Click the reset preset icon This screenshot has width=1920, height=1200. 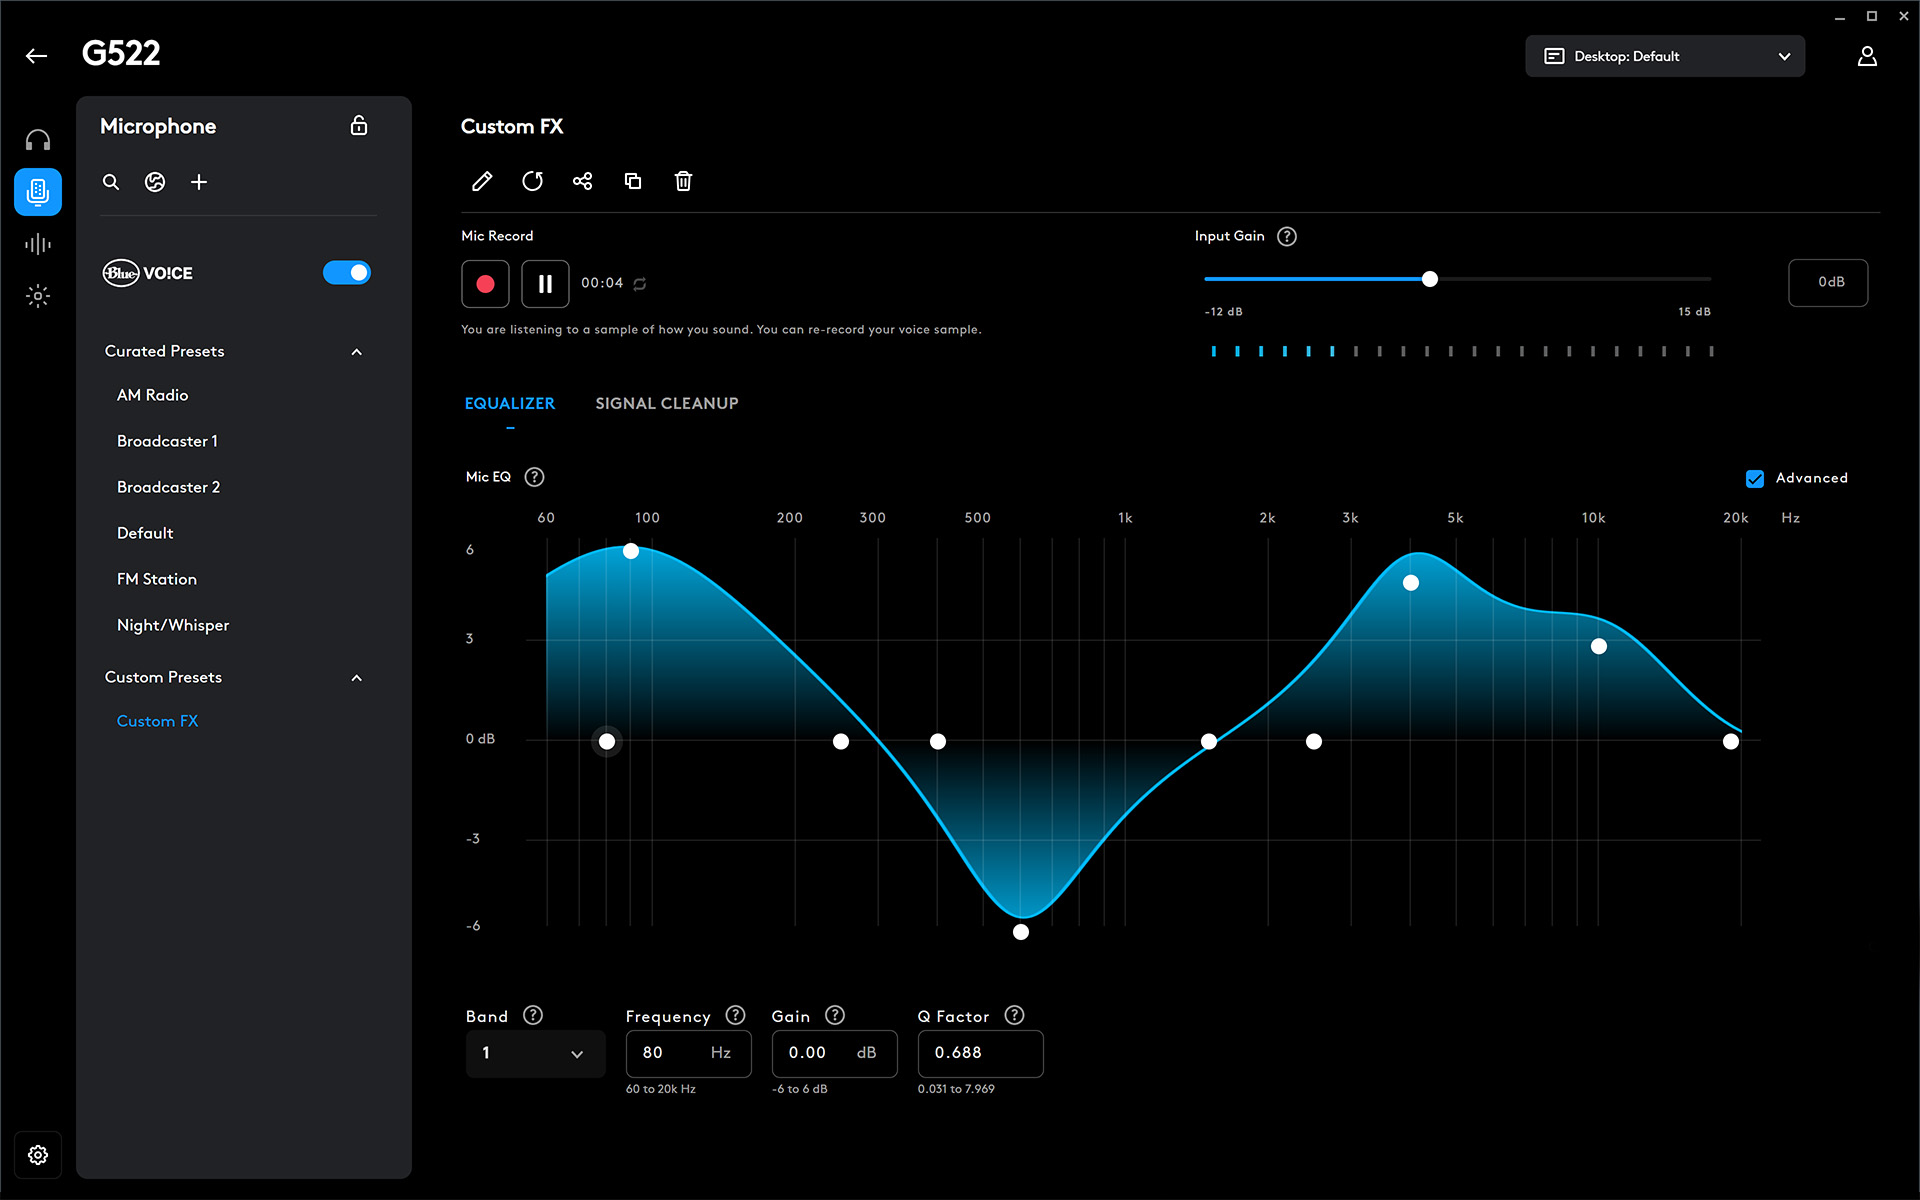[x=532, y=181]
